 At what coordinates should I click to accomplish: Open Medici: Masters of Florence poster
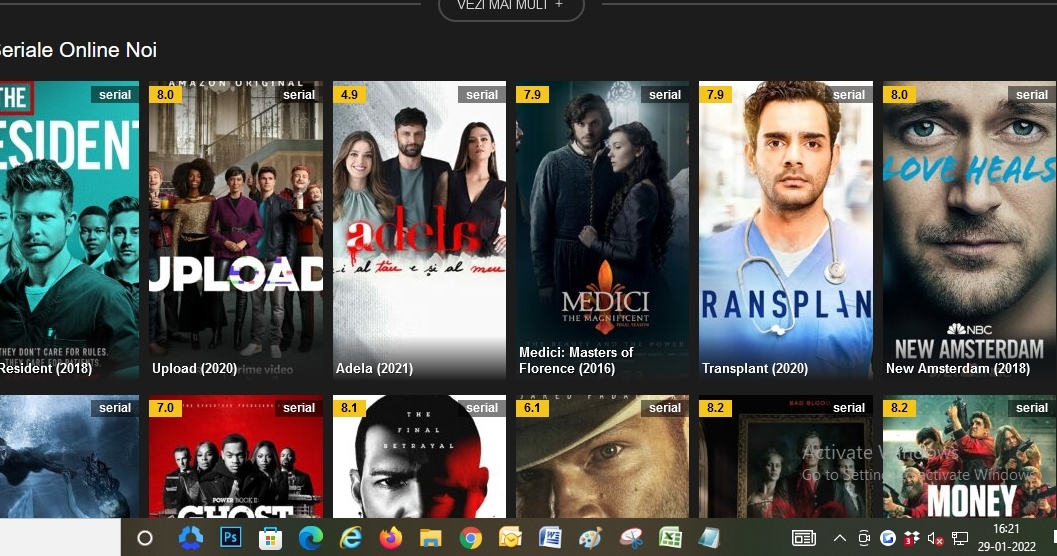click(603, 230)
